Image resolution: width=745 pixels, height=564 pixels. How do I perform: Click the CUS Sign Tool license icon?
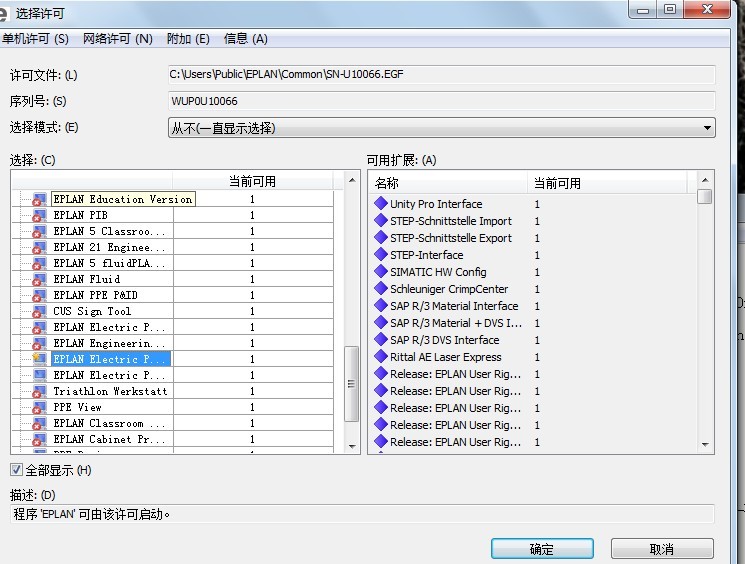point(39,311)
